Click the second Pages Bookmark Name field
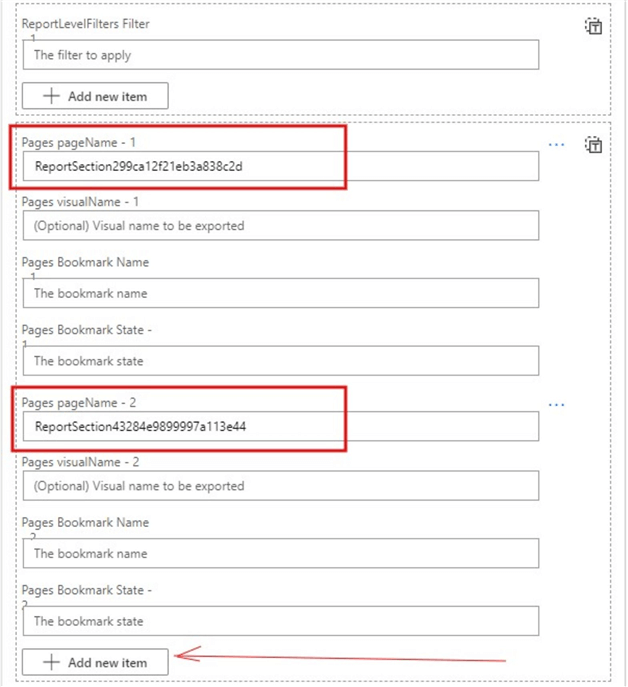Image resolution: width=628 pixels, height=687 pixels. point(280,553)
